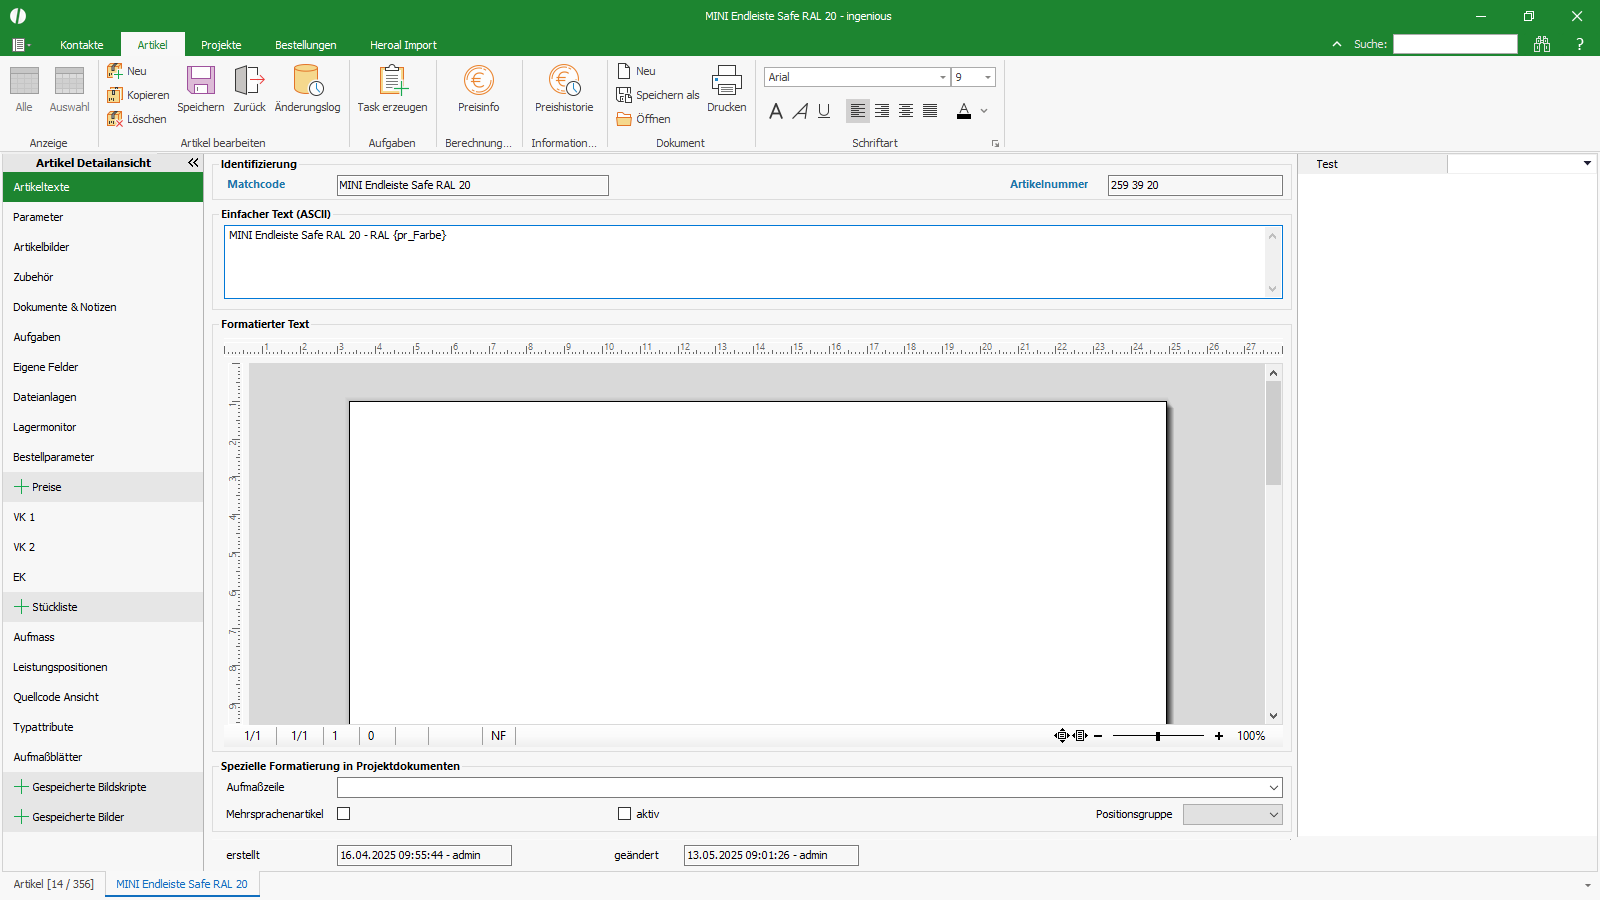
Task: Enable the Mehrsprachenartikel checkbox
Action: point(344,814)
